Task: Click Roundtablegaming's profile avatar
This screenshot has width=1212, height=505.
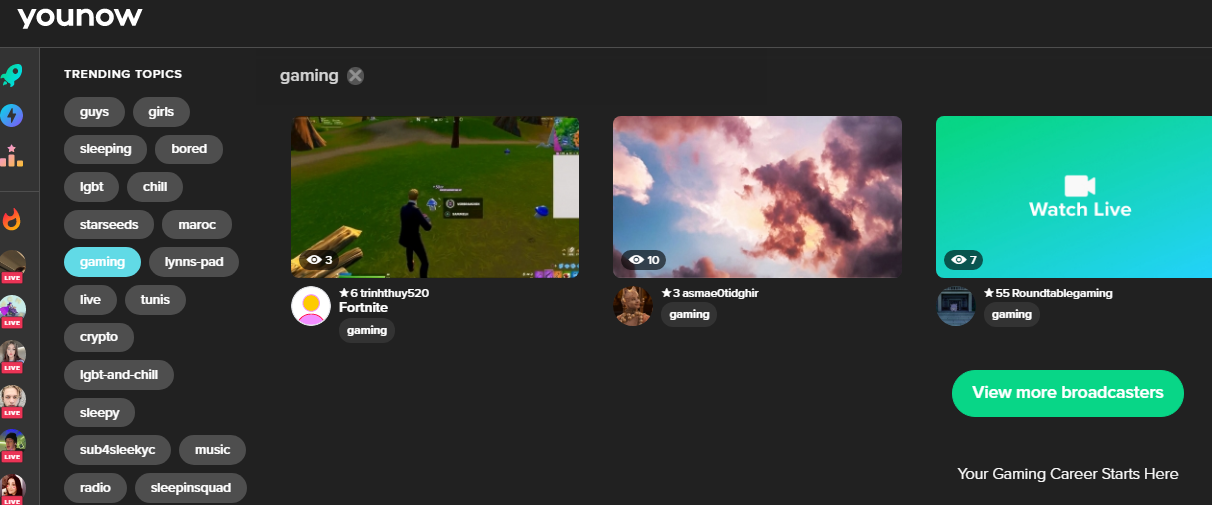Action: 955,306
